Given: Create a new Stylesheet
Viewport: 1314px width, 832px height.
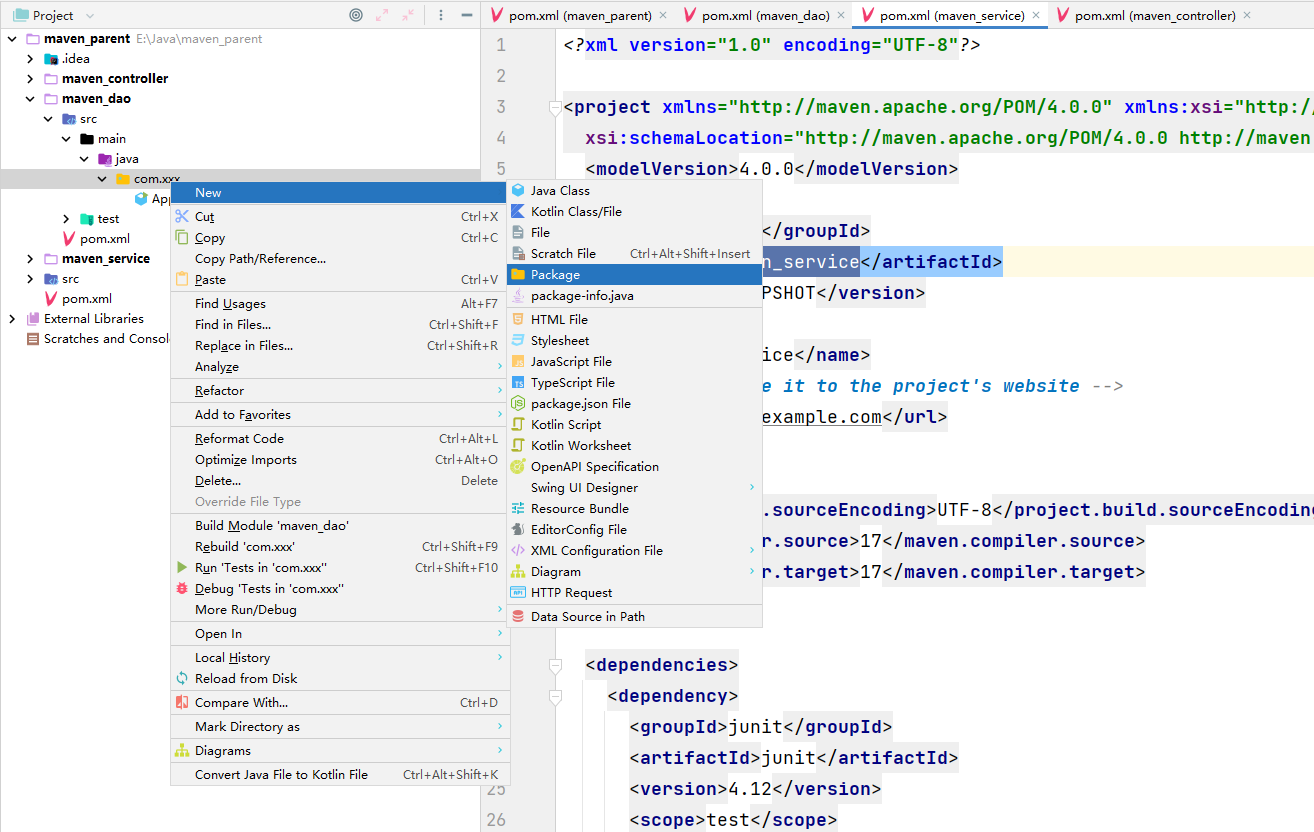Looking at the screenshot, I should click(634, 341).
